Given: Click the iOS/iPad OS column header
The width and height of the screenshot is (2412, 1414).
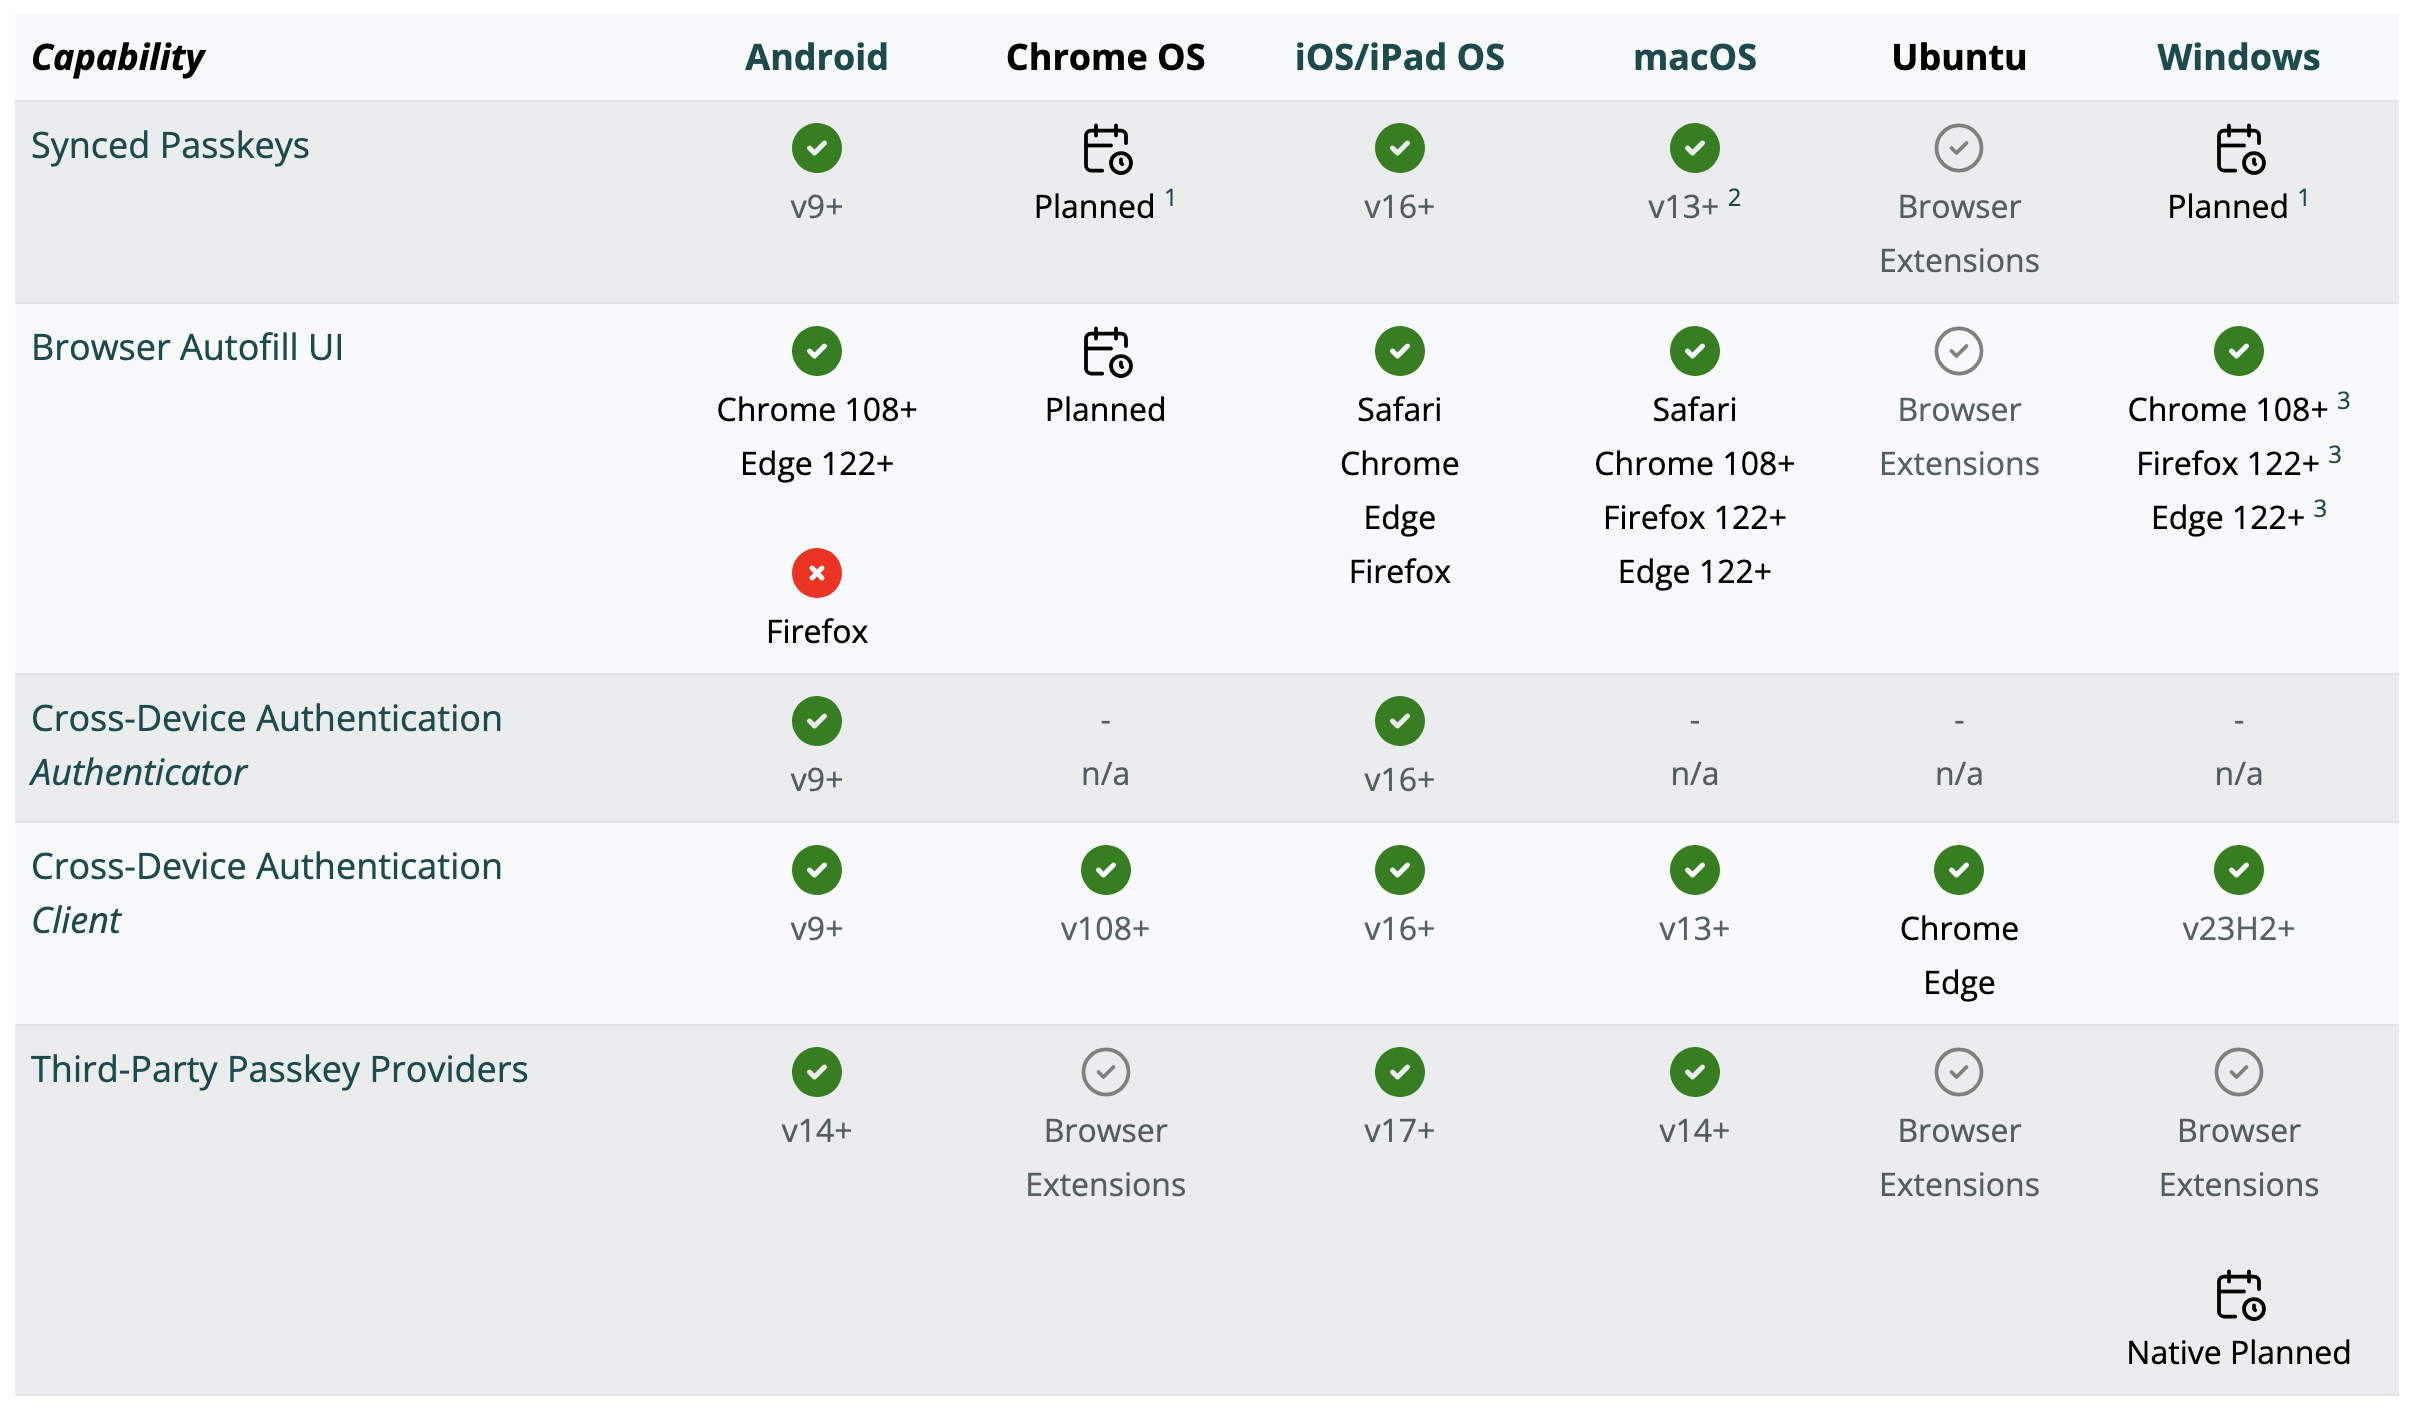Looking at the screenshot, I should 1399,57.
